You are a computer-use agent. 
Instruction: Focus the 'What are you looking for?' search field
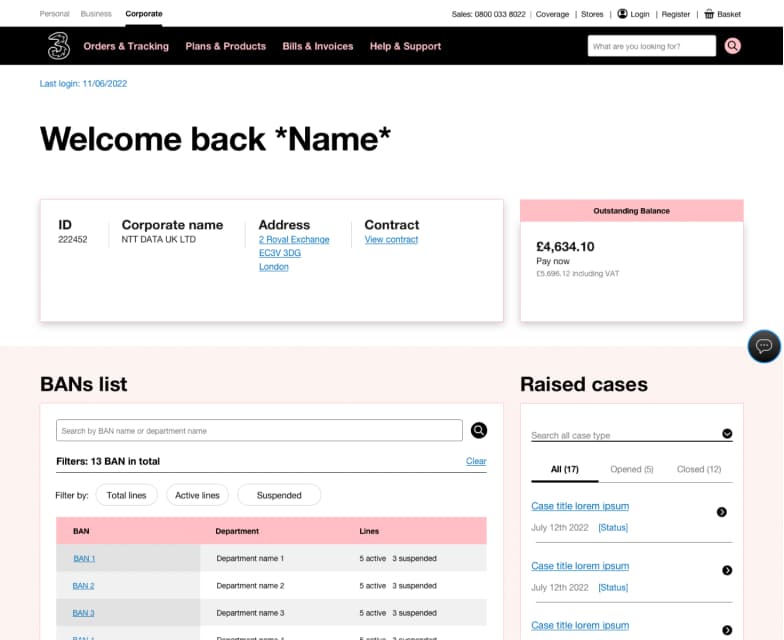pyautogui.click(x=652, y=46)
